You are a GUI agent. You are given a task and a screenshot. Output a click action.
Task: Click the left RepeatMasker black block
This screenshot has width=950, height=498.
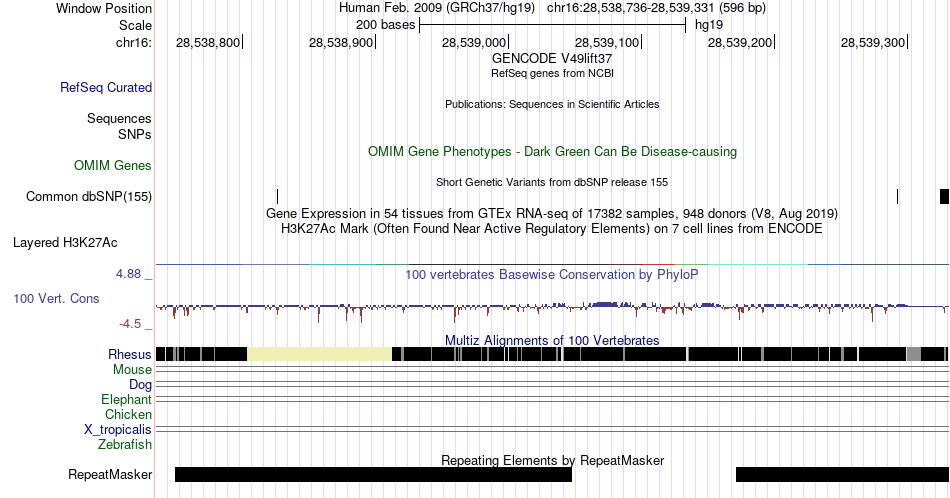(x=373, y=474)
